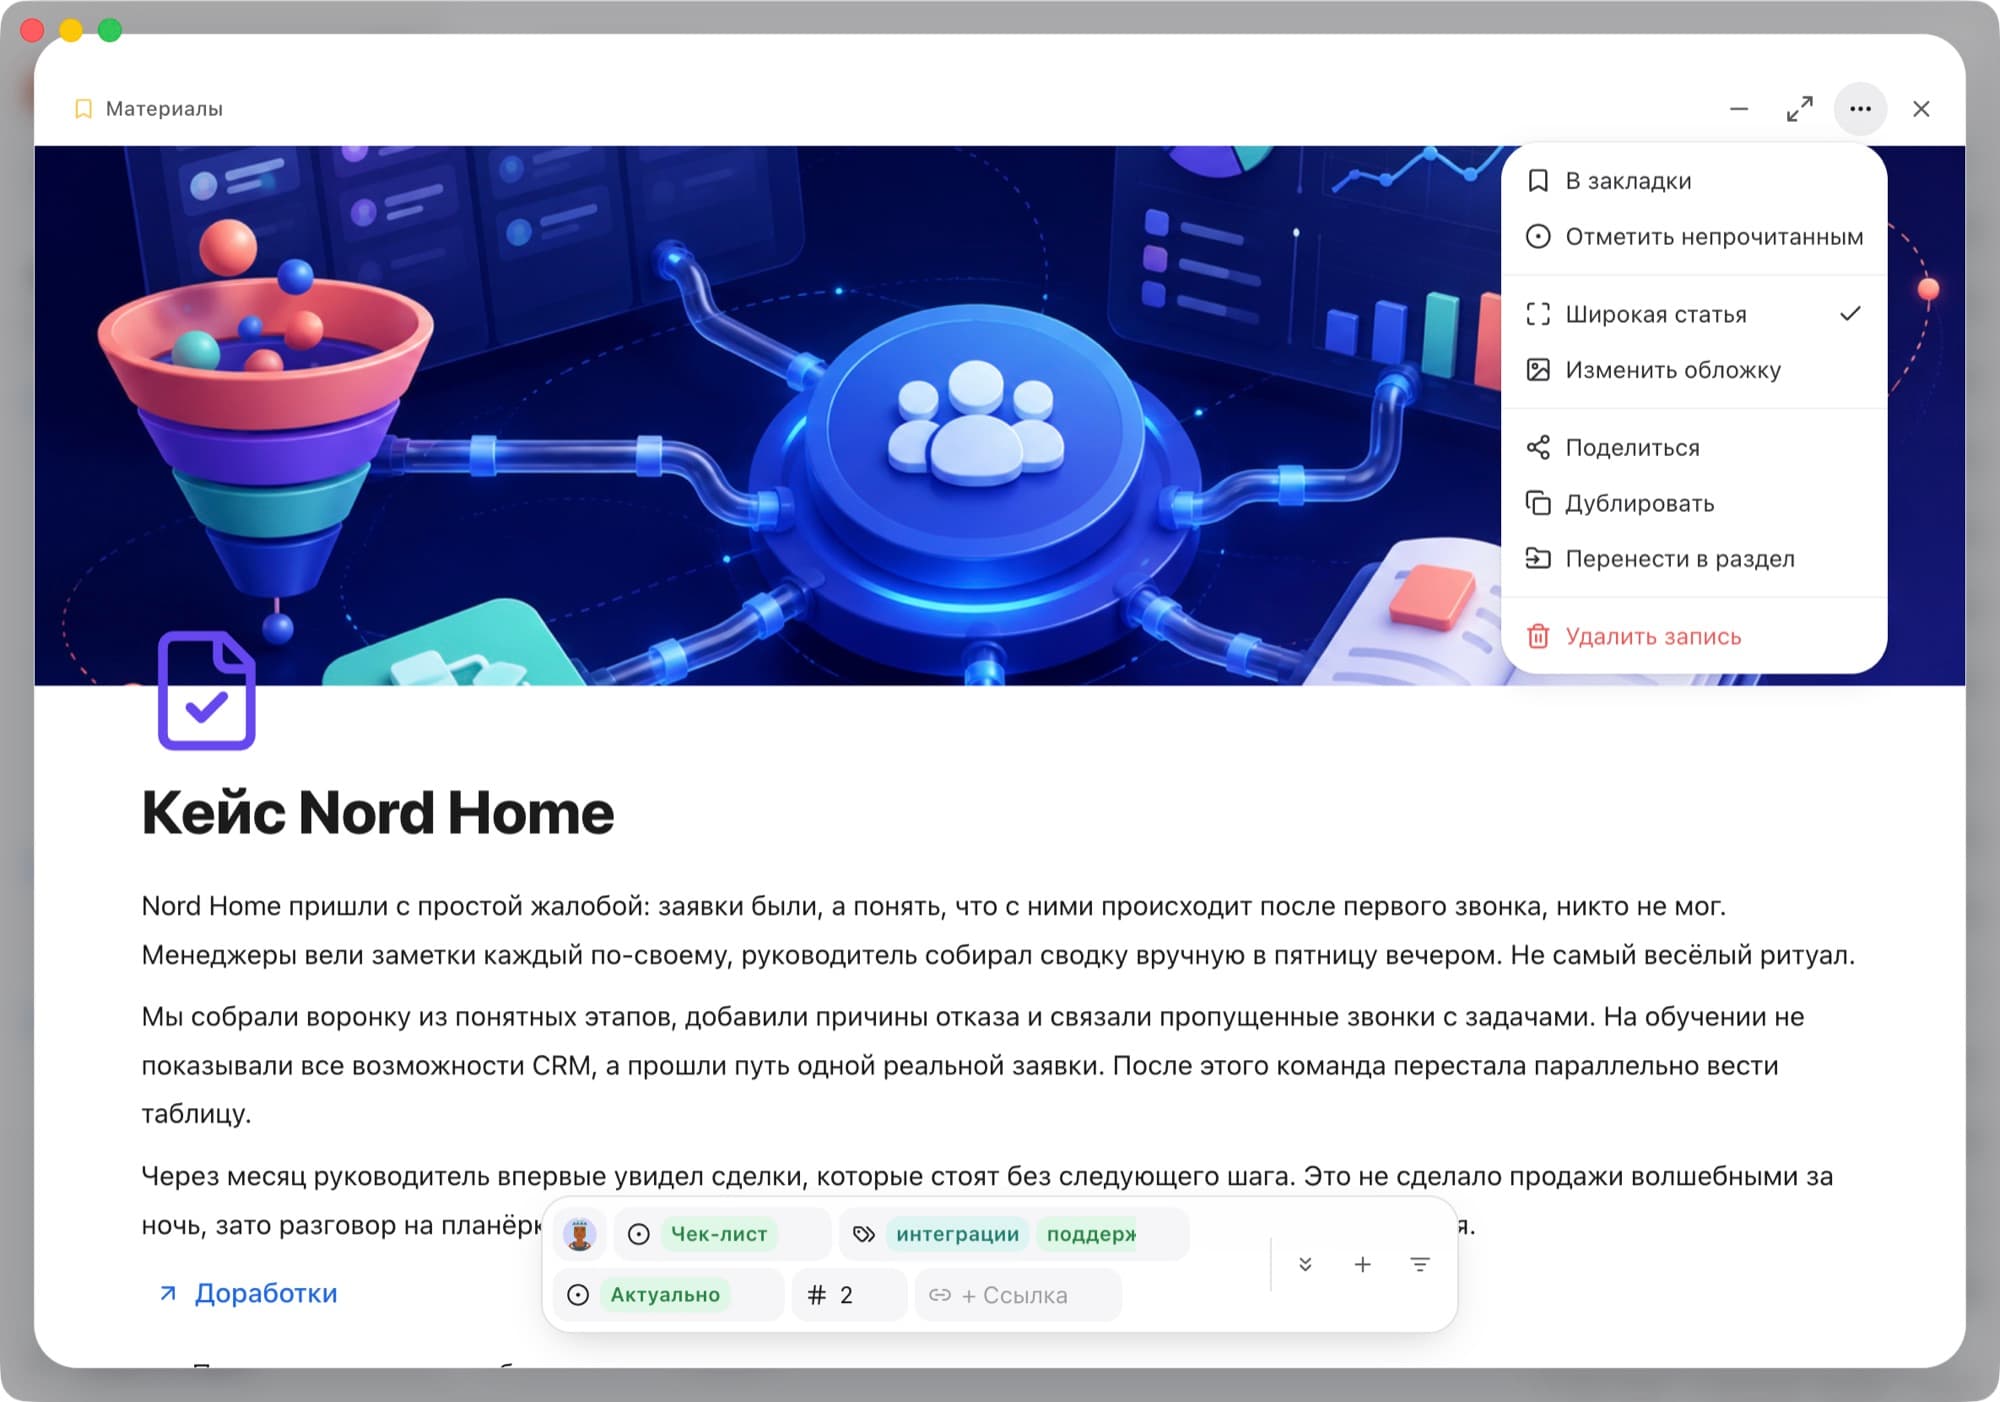This screenshot has height=1402, width=2000.
Task: Open the properties filter lines icon
Action: click(1420, 1264)
